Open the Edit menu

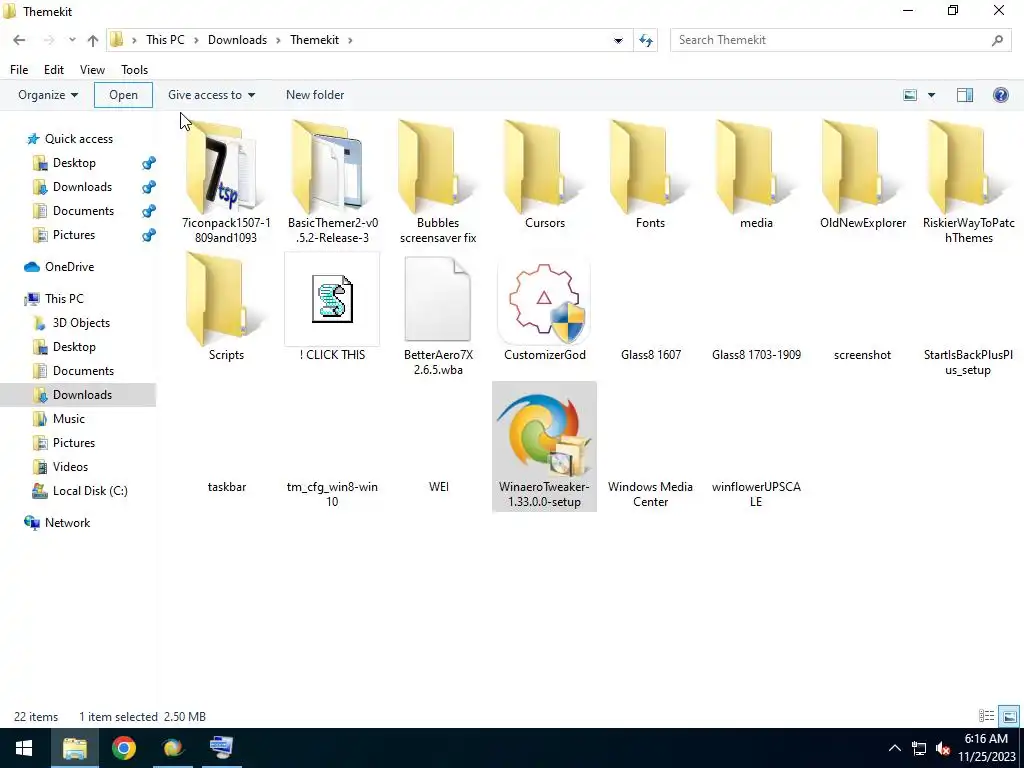54,70
